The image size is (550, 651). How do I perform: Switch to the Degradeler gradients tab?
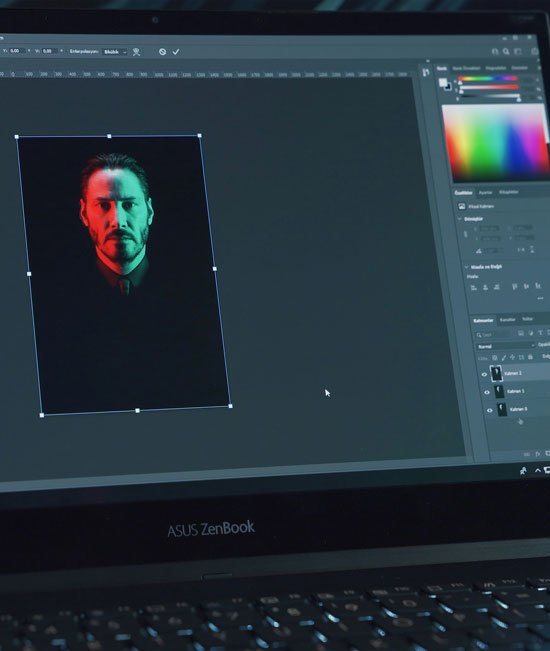(x=496, y=68)
